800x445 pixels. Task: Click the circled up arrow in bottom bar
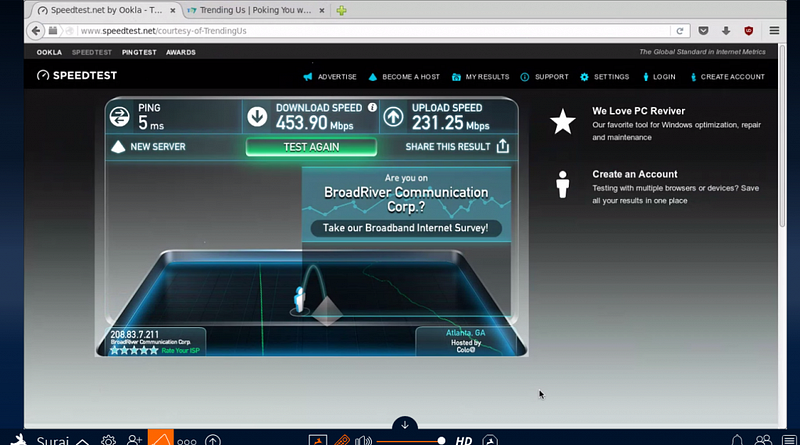pos(213,440)
